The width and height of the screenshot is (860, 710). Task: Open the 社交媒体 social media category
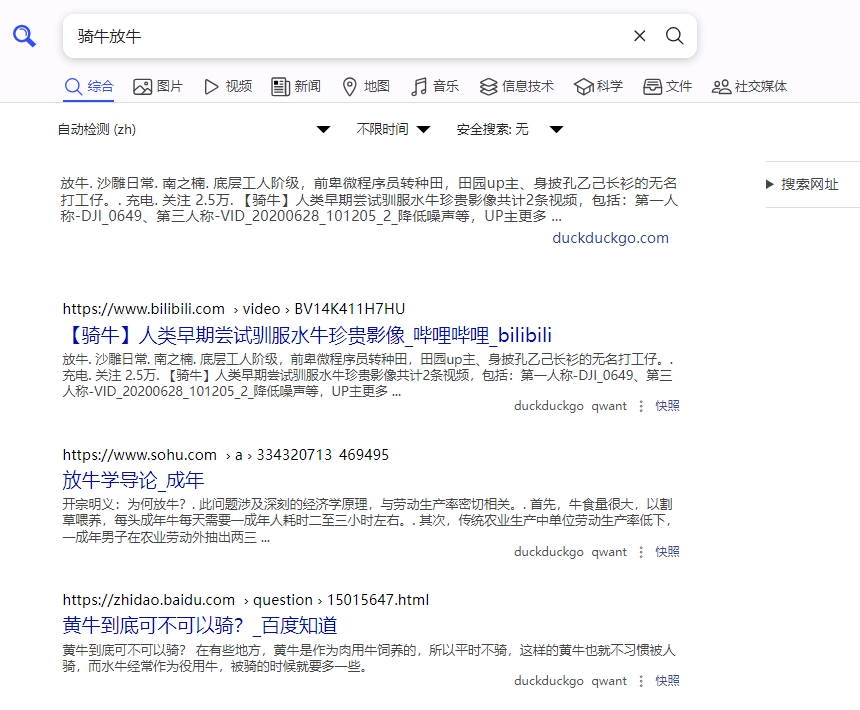click(749, 87)
